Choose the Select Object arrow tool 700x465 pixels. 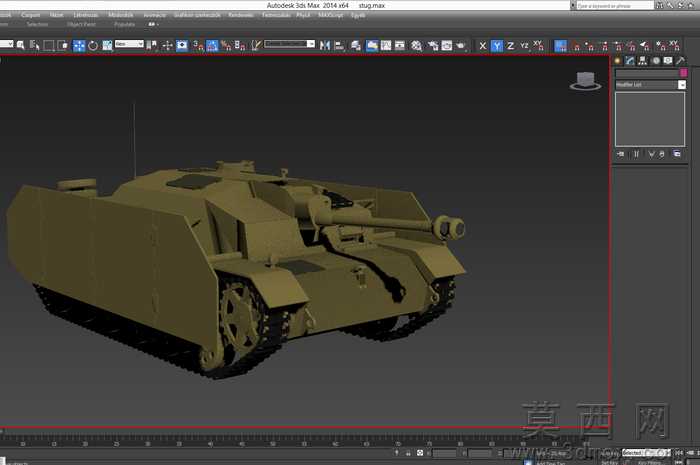21,45
